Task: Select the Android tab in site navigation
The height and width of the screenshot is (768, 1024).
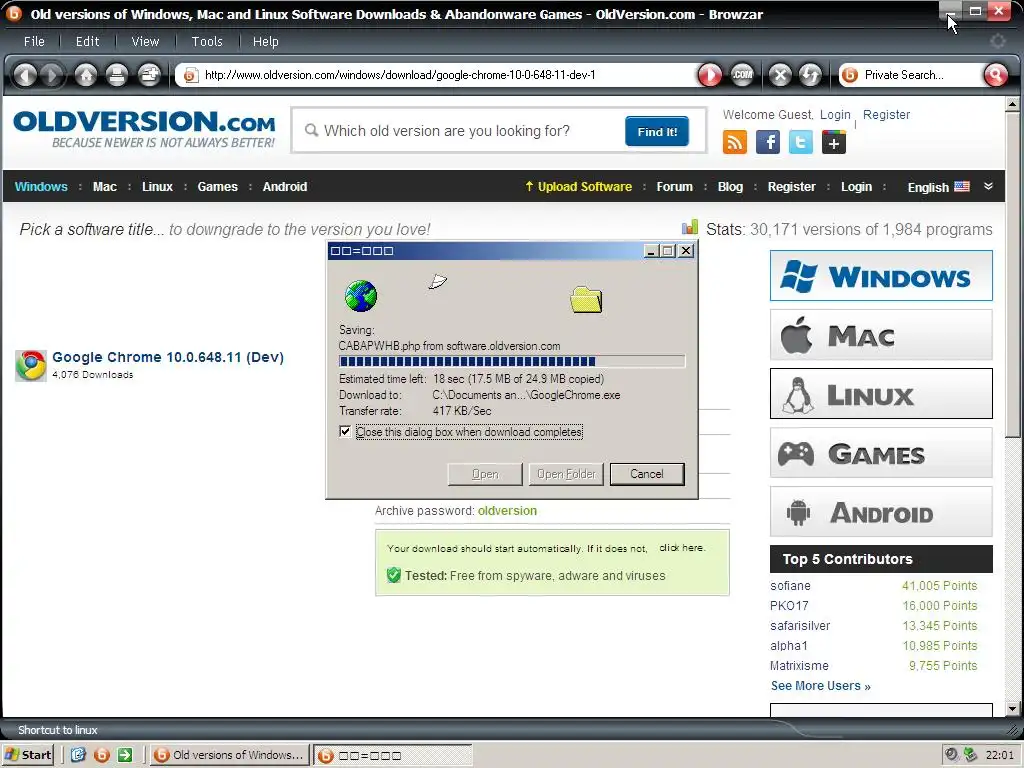Action: point(285,187)
